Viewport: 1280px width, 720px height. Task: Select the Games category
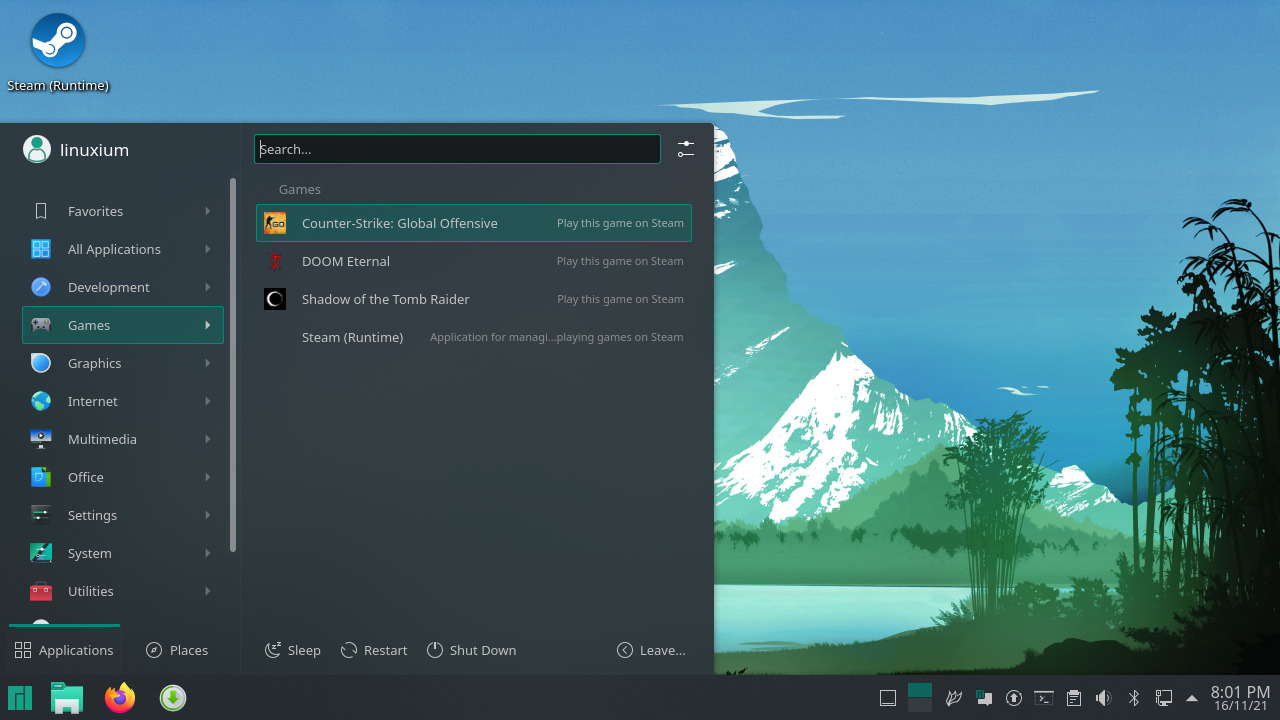(x=123, y=325)
